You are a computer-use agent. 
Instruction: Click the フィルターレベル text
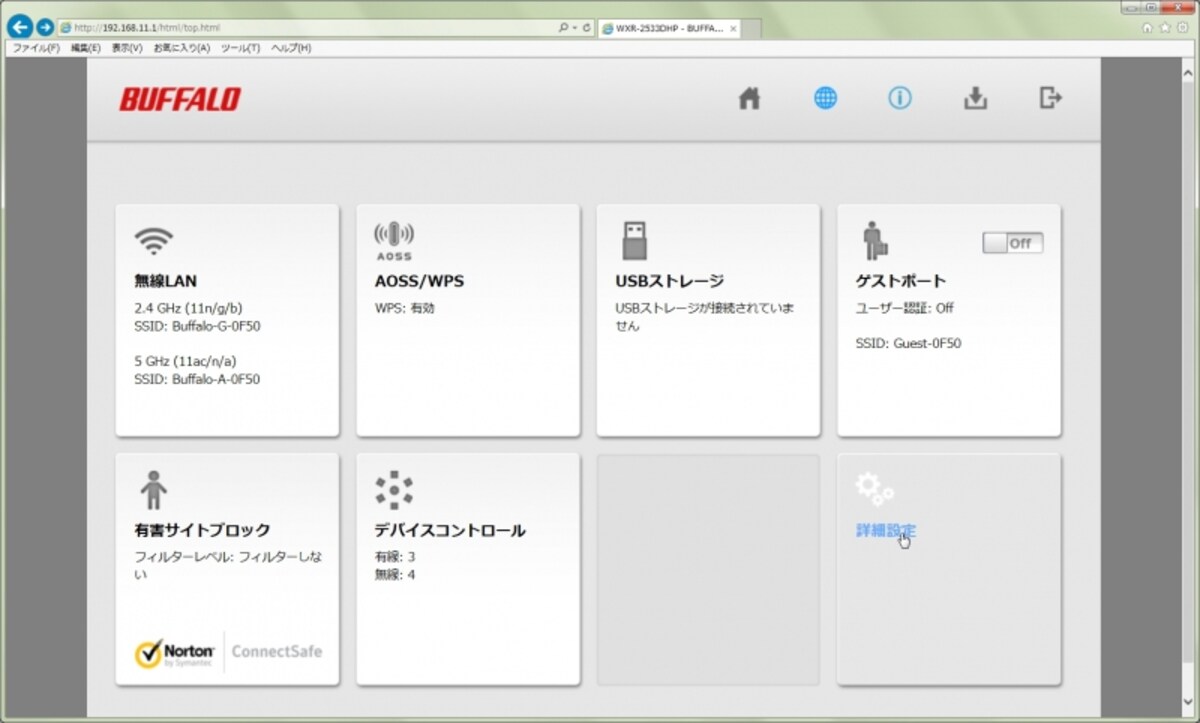(229, 565)
